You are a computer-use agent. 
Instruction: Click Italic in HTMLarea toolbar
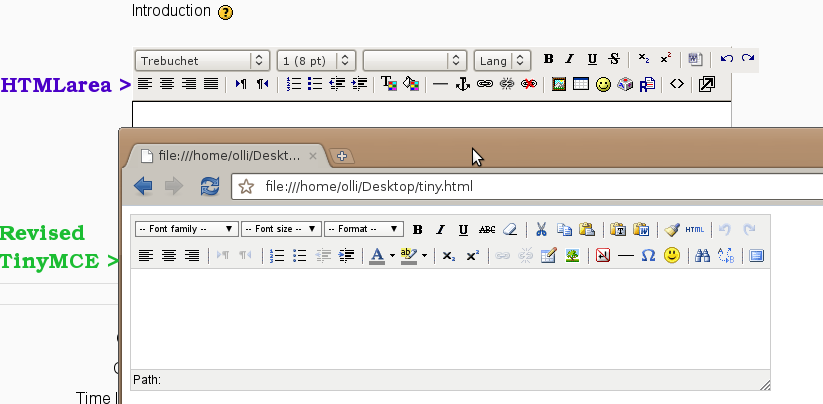click(569, 59)
